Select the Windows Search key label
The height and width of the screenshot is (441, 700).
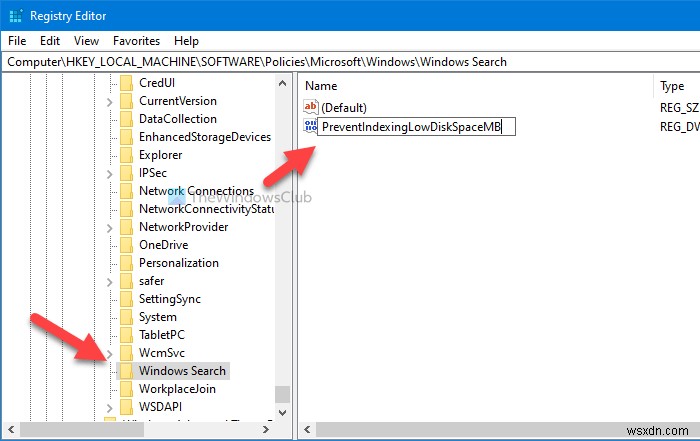coord(182,371)
